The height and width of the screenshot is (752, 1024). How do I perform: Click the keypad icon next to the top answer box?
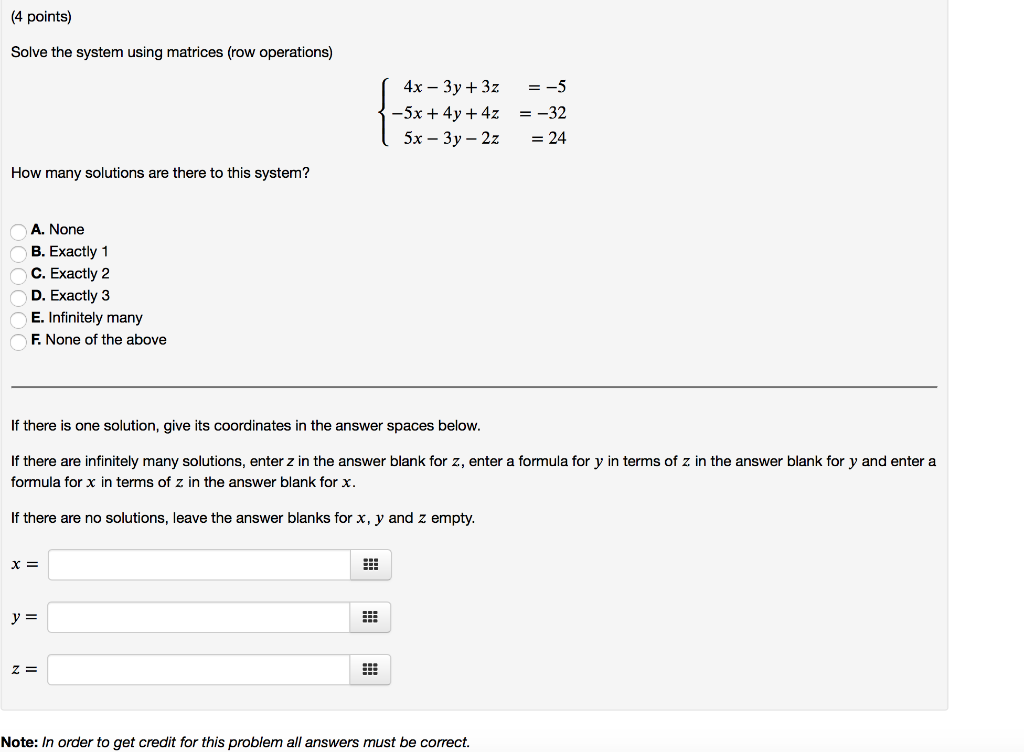click(369, 564)
